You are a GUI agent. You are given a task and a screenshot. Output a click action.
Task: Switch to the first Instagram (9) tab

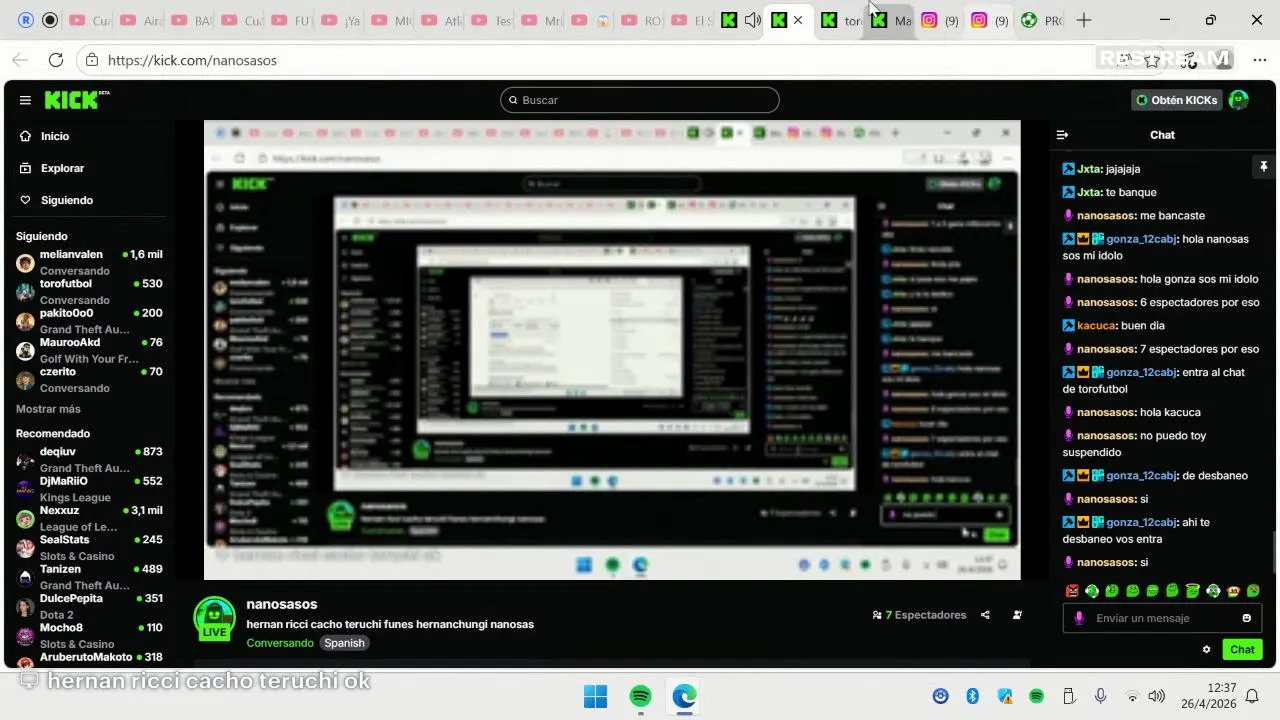pyautogui.click(x=941, y=20)
